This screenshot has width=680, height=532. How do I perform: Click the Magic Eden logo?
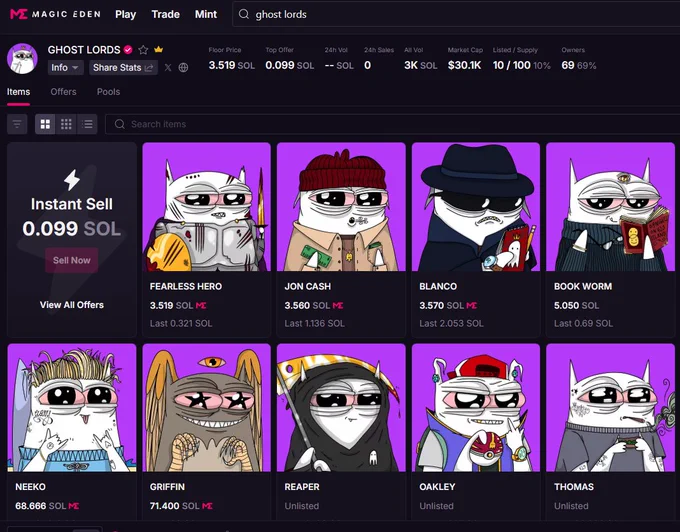point(55,14)
